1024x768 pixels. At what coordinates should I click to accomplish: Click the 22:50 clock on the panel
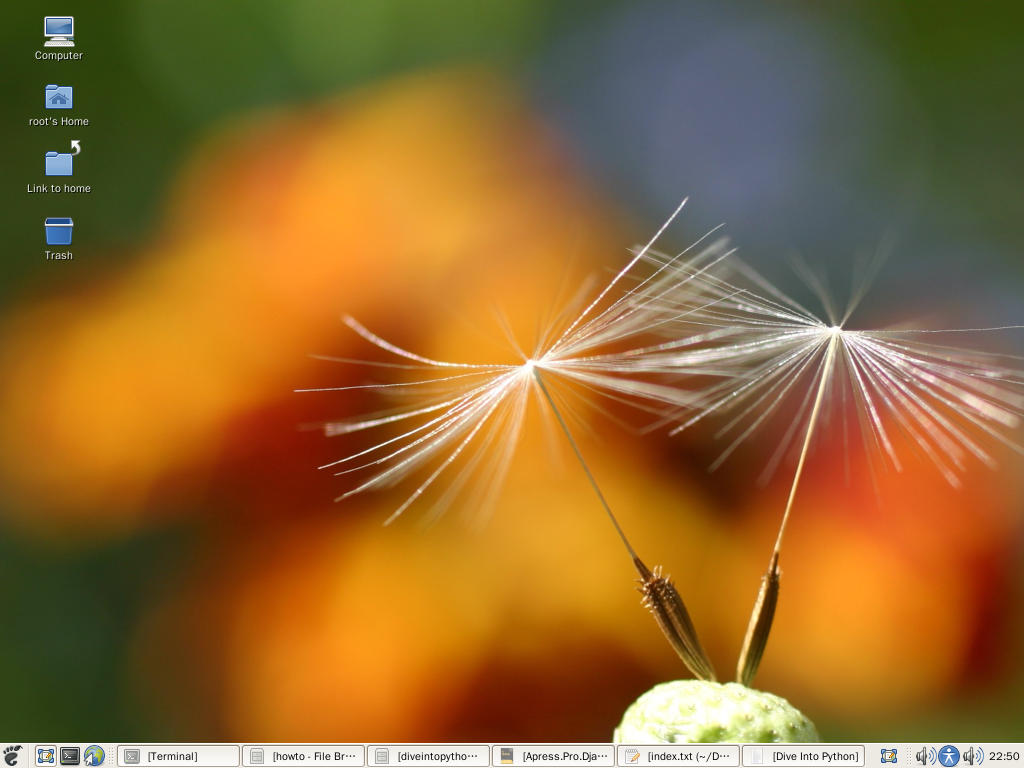[x=1004, y=756]
